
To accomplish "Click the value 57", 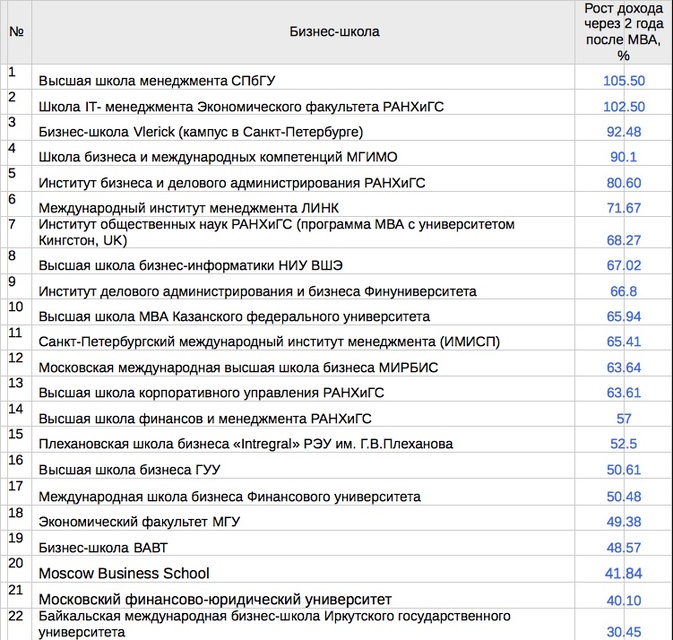I will point(624,419).
